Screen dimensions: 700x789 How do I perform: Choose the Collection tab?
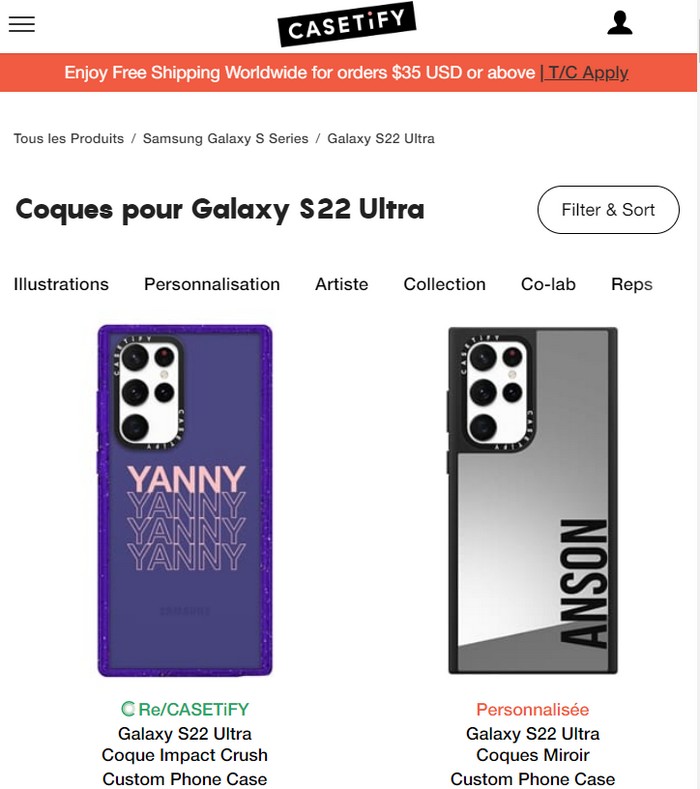pos(444,284)
